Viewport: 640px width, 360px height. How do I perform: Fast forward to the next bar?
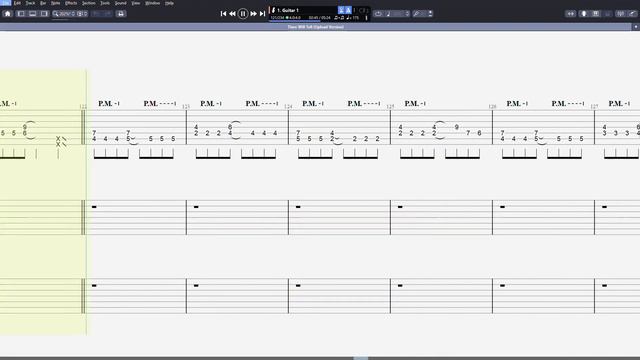point(253,13)
